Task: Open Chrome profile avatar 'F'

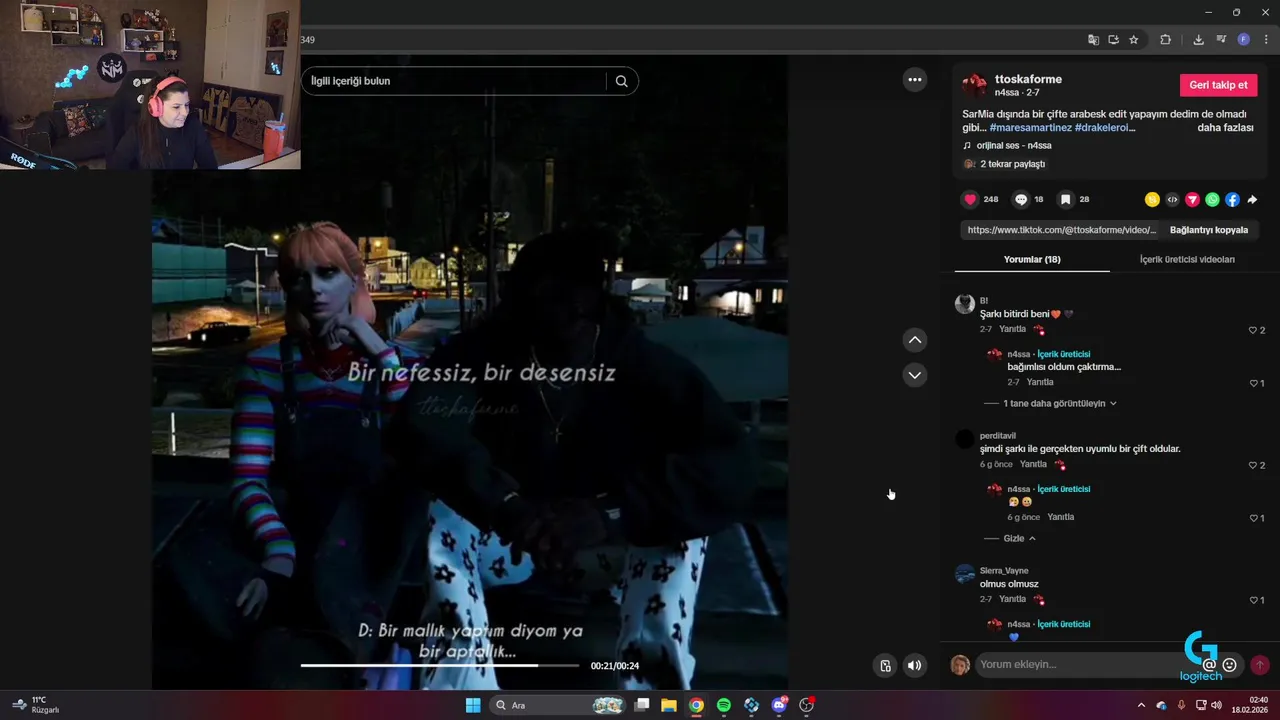Action: tap(1244, 40)
